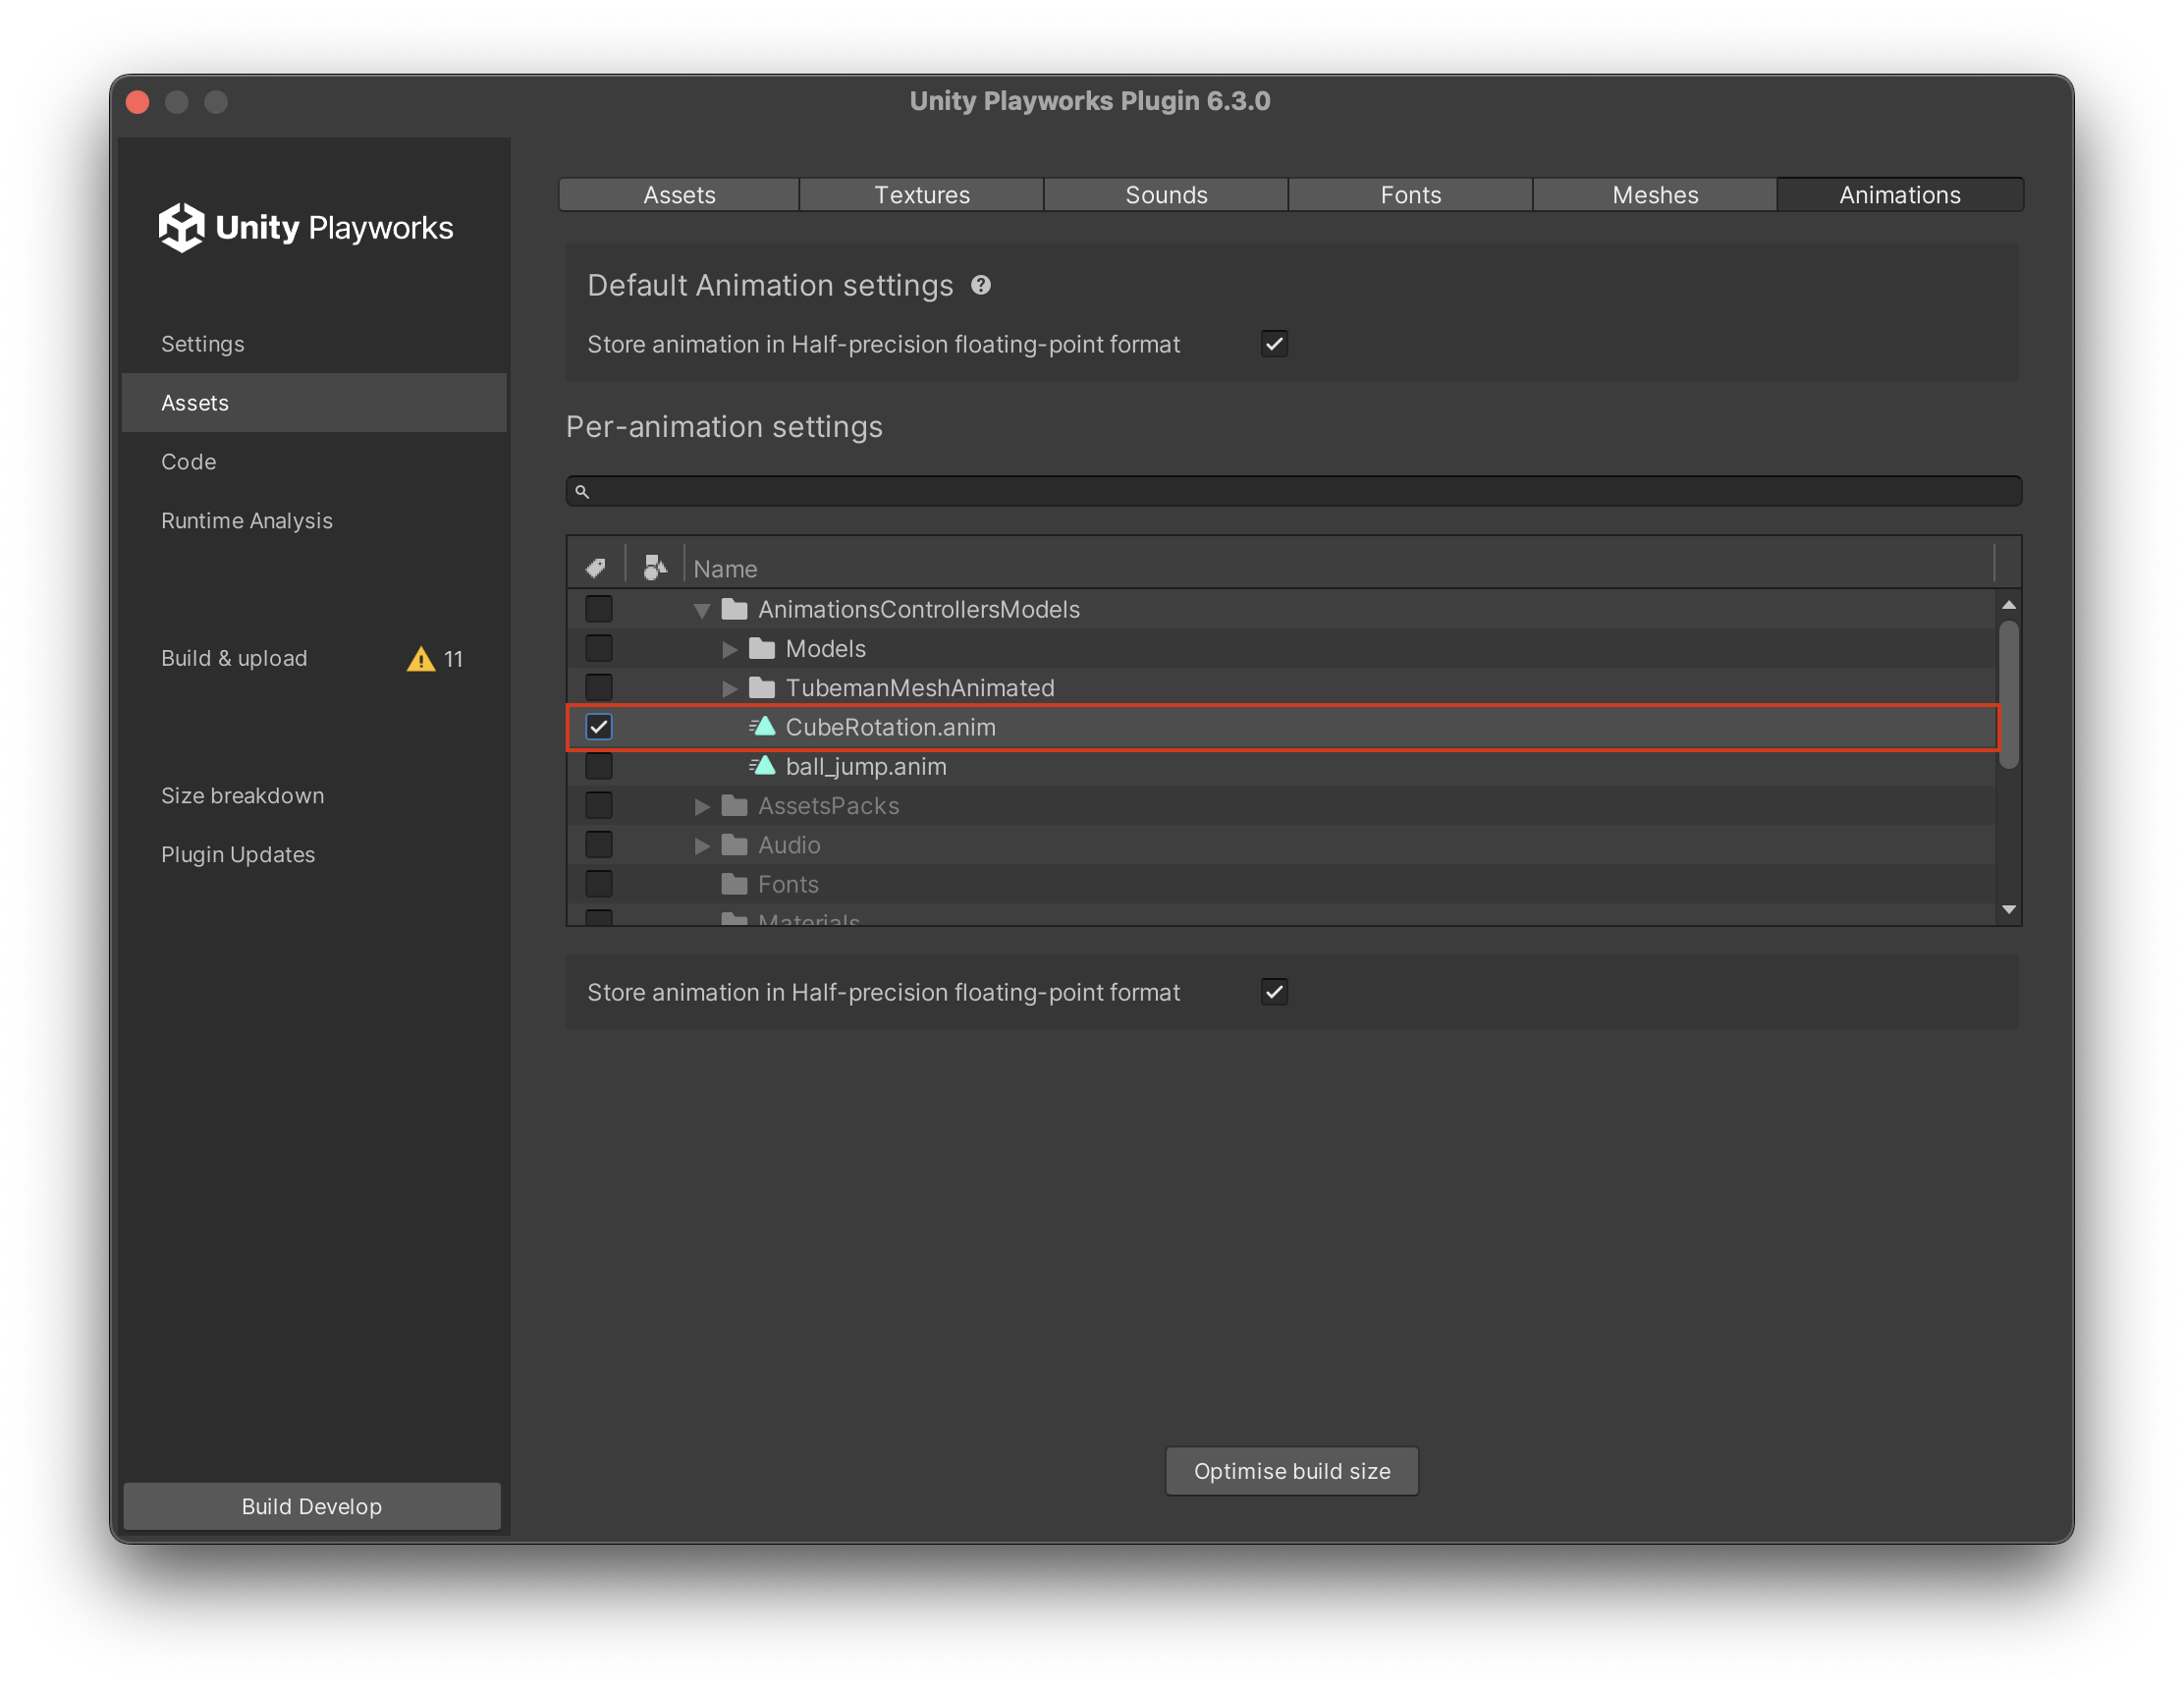Open Runtime Analysis in the sidebar
The width and height of the screenshot is (2184, 1689).
(314, 521)
